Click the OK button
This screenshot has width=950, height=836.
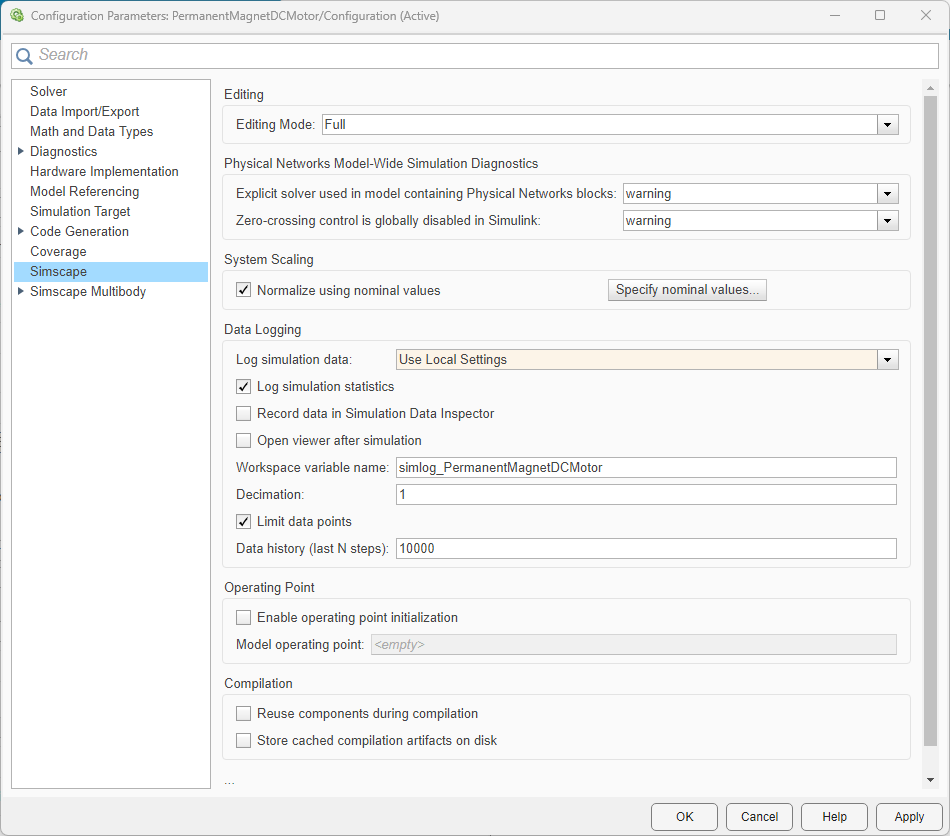[684, 817]
